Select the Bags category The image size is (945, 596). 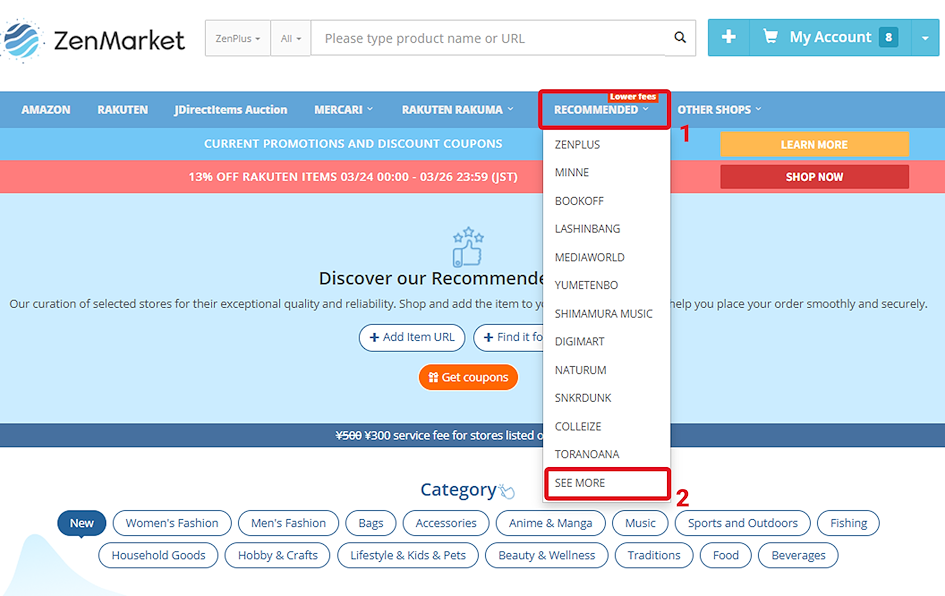point(371,523)
